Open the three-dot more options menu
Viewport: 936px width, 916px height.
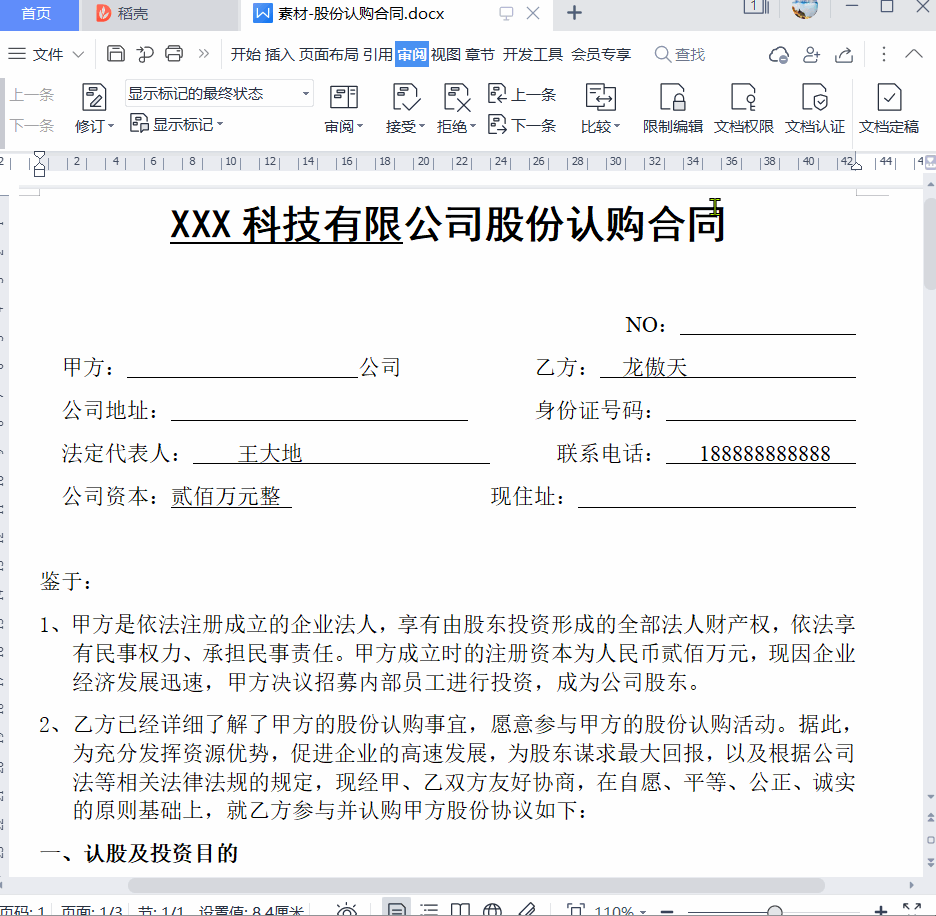(883, 54)
